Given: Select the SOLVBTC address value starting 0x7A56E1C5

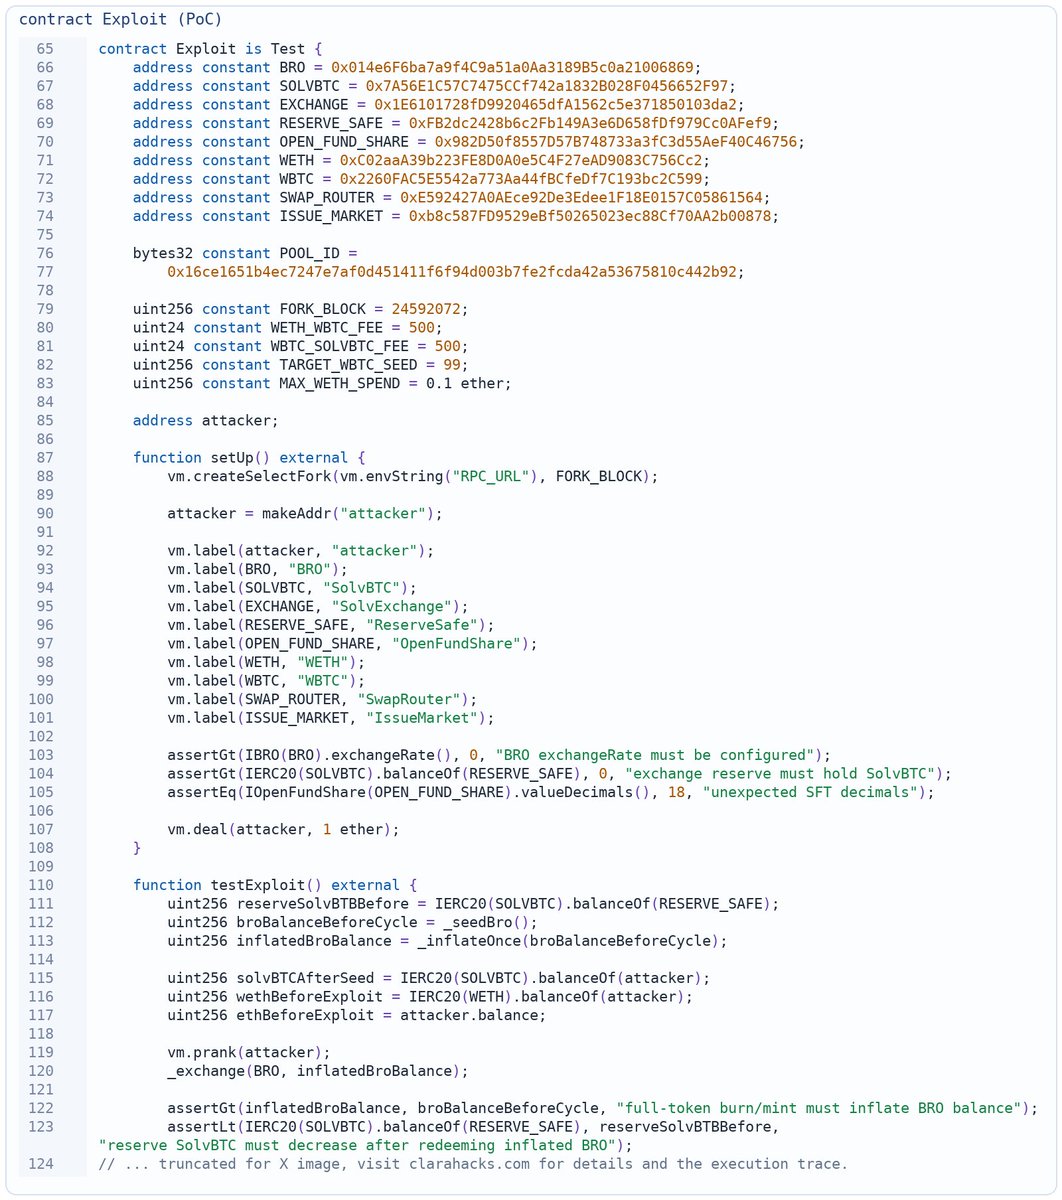Looking at the screenshot, I should tap(547, 85).
